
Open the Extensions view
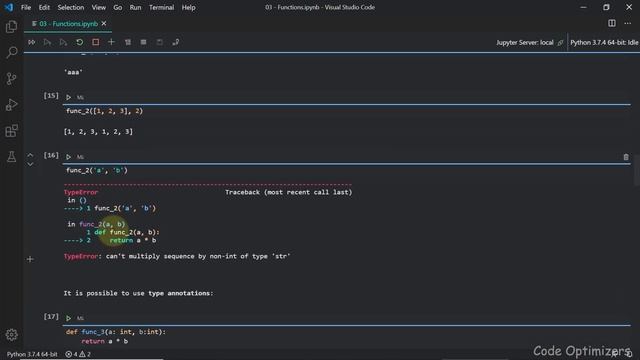(x=11, y=131)
